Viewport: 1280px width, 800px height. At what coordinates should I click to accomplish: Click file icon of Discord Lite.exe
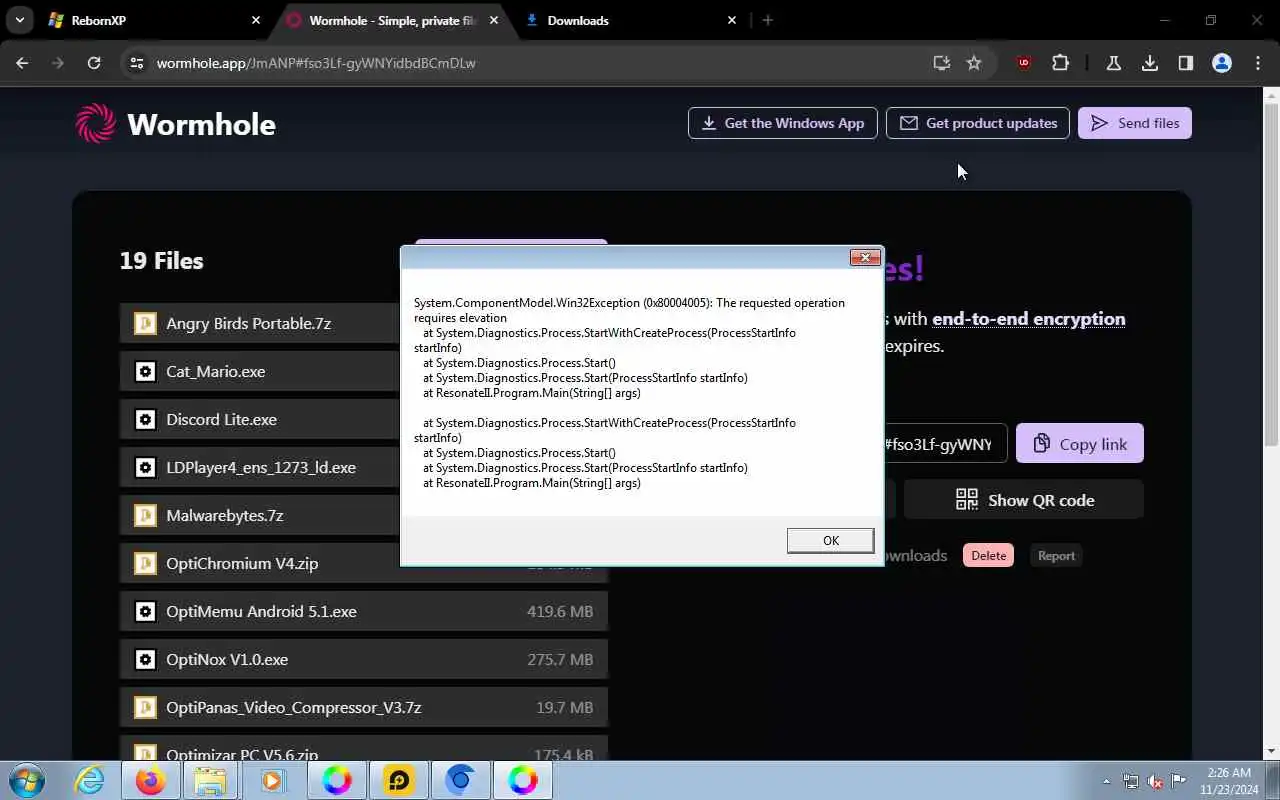145,419
